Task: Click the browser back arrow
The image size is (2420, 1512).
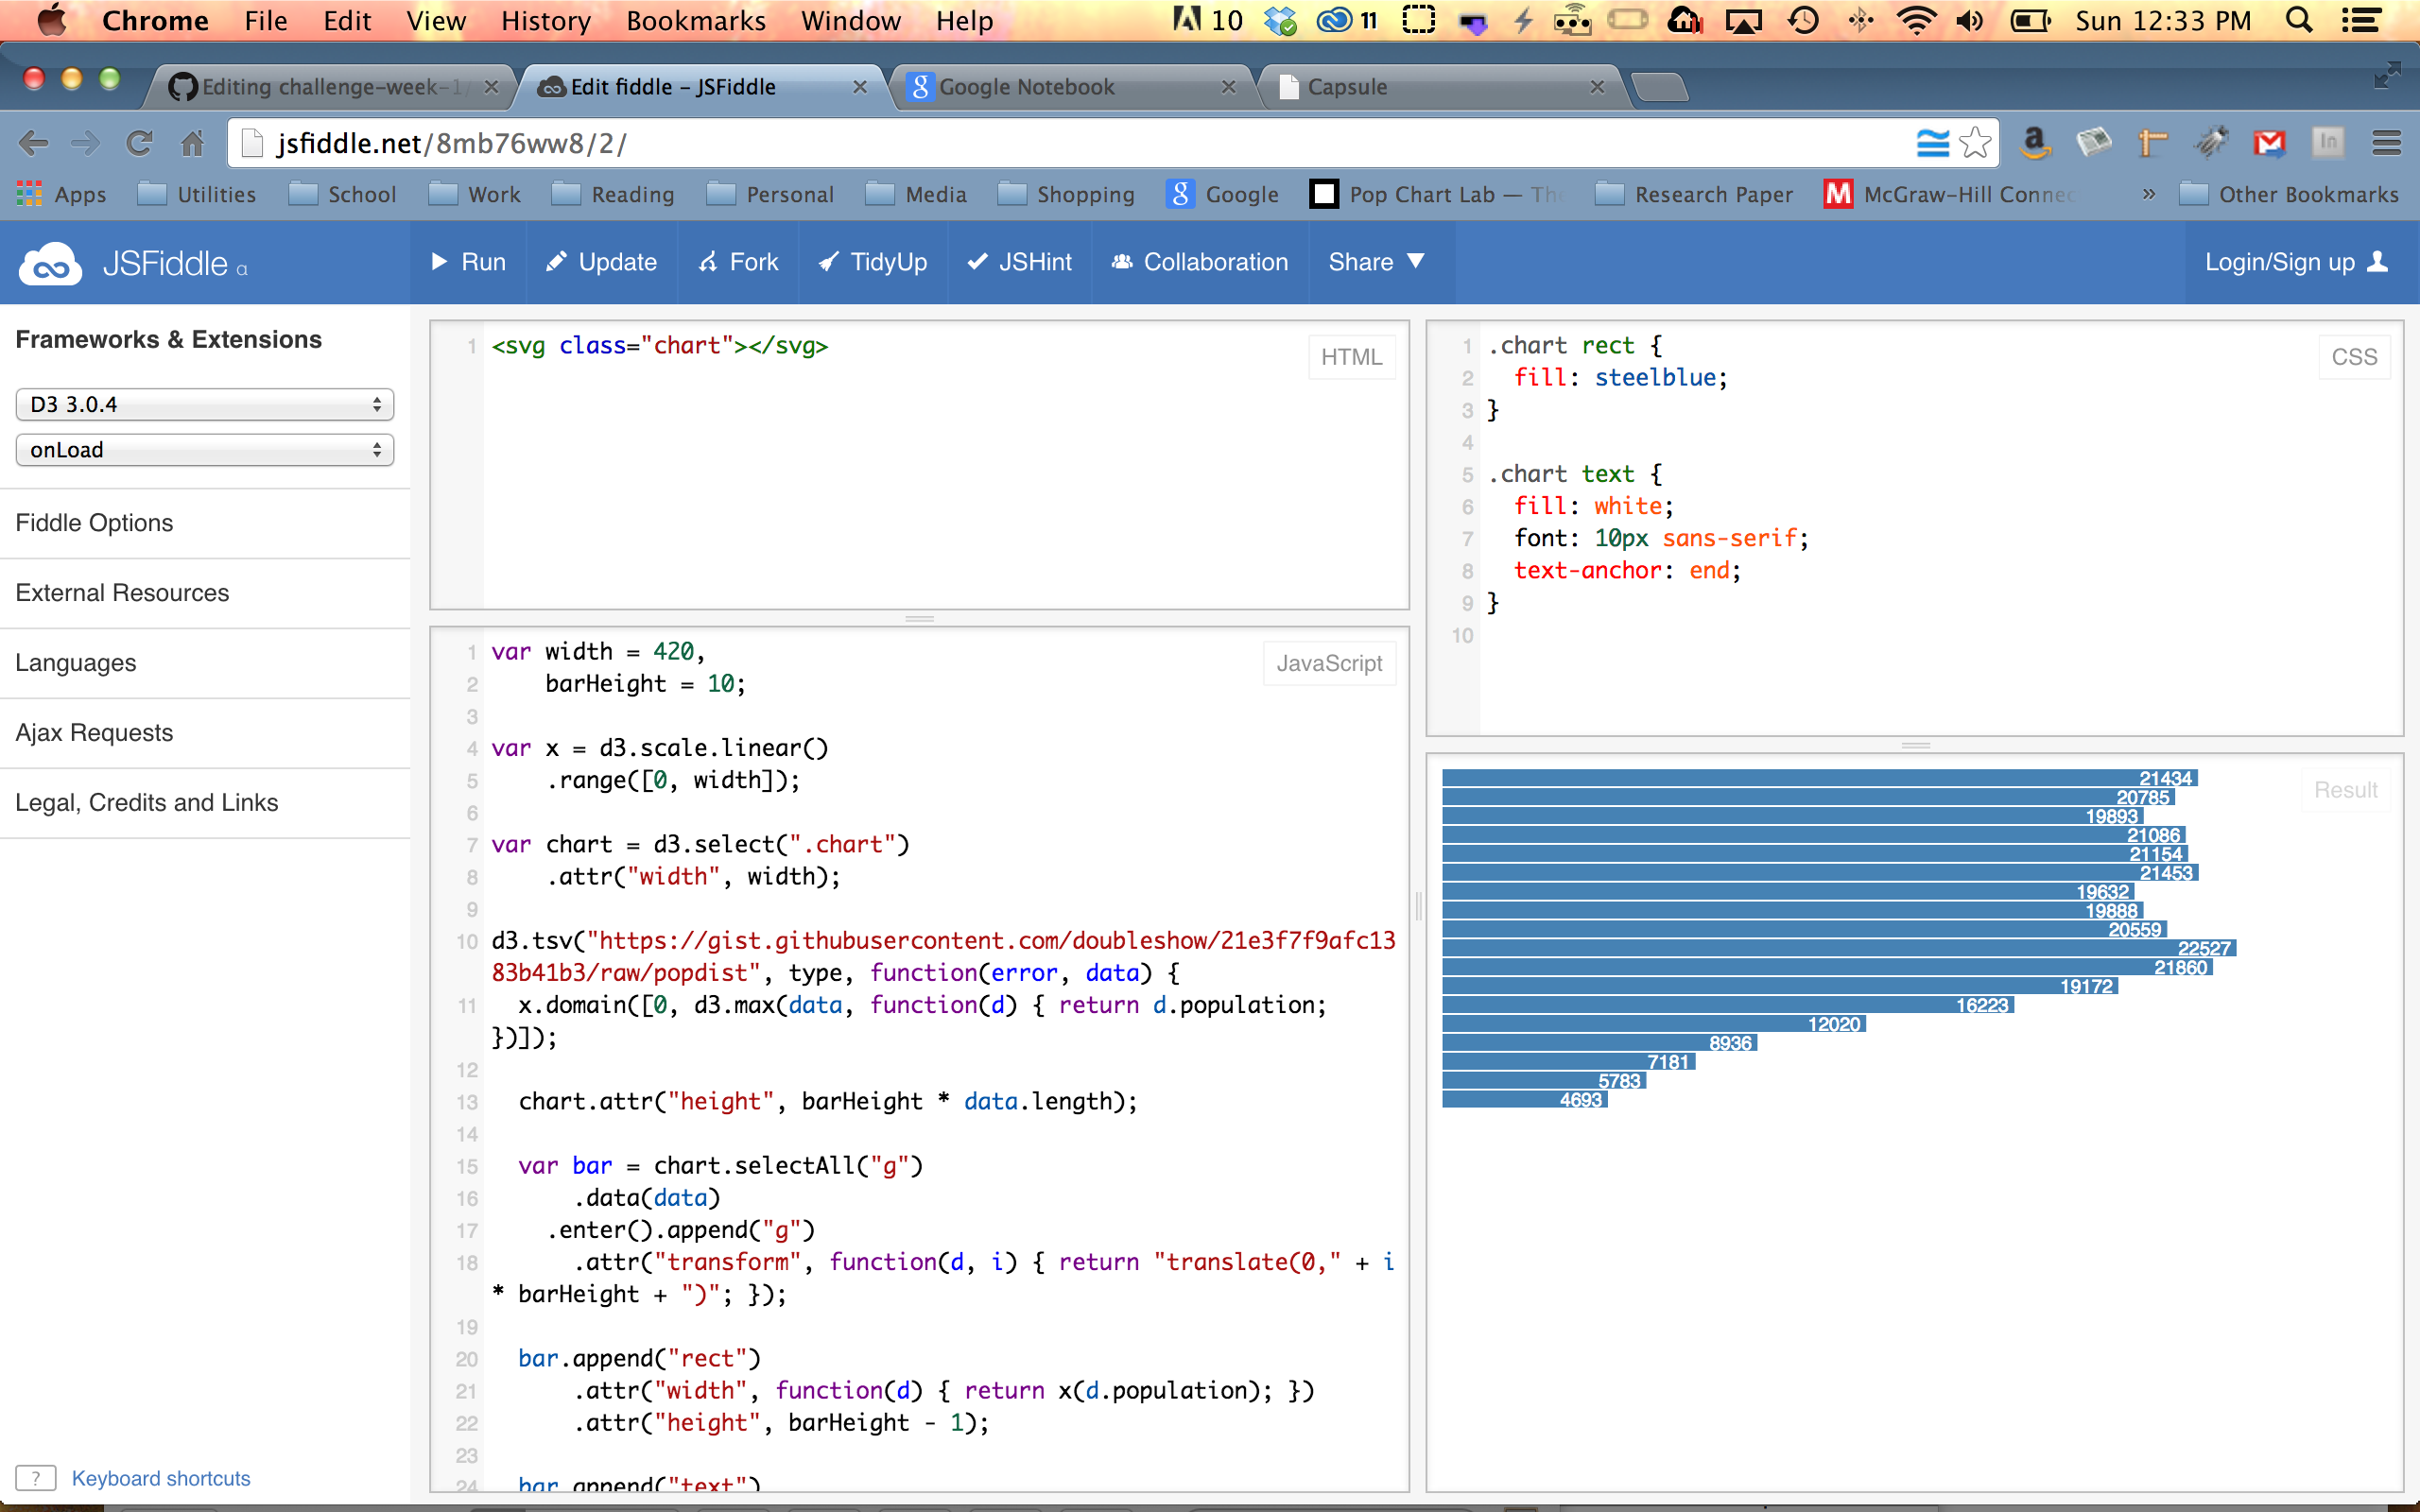Action: (x=33, y=144)
